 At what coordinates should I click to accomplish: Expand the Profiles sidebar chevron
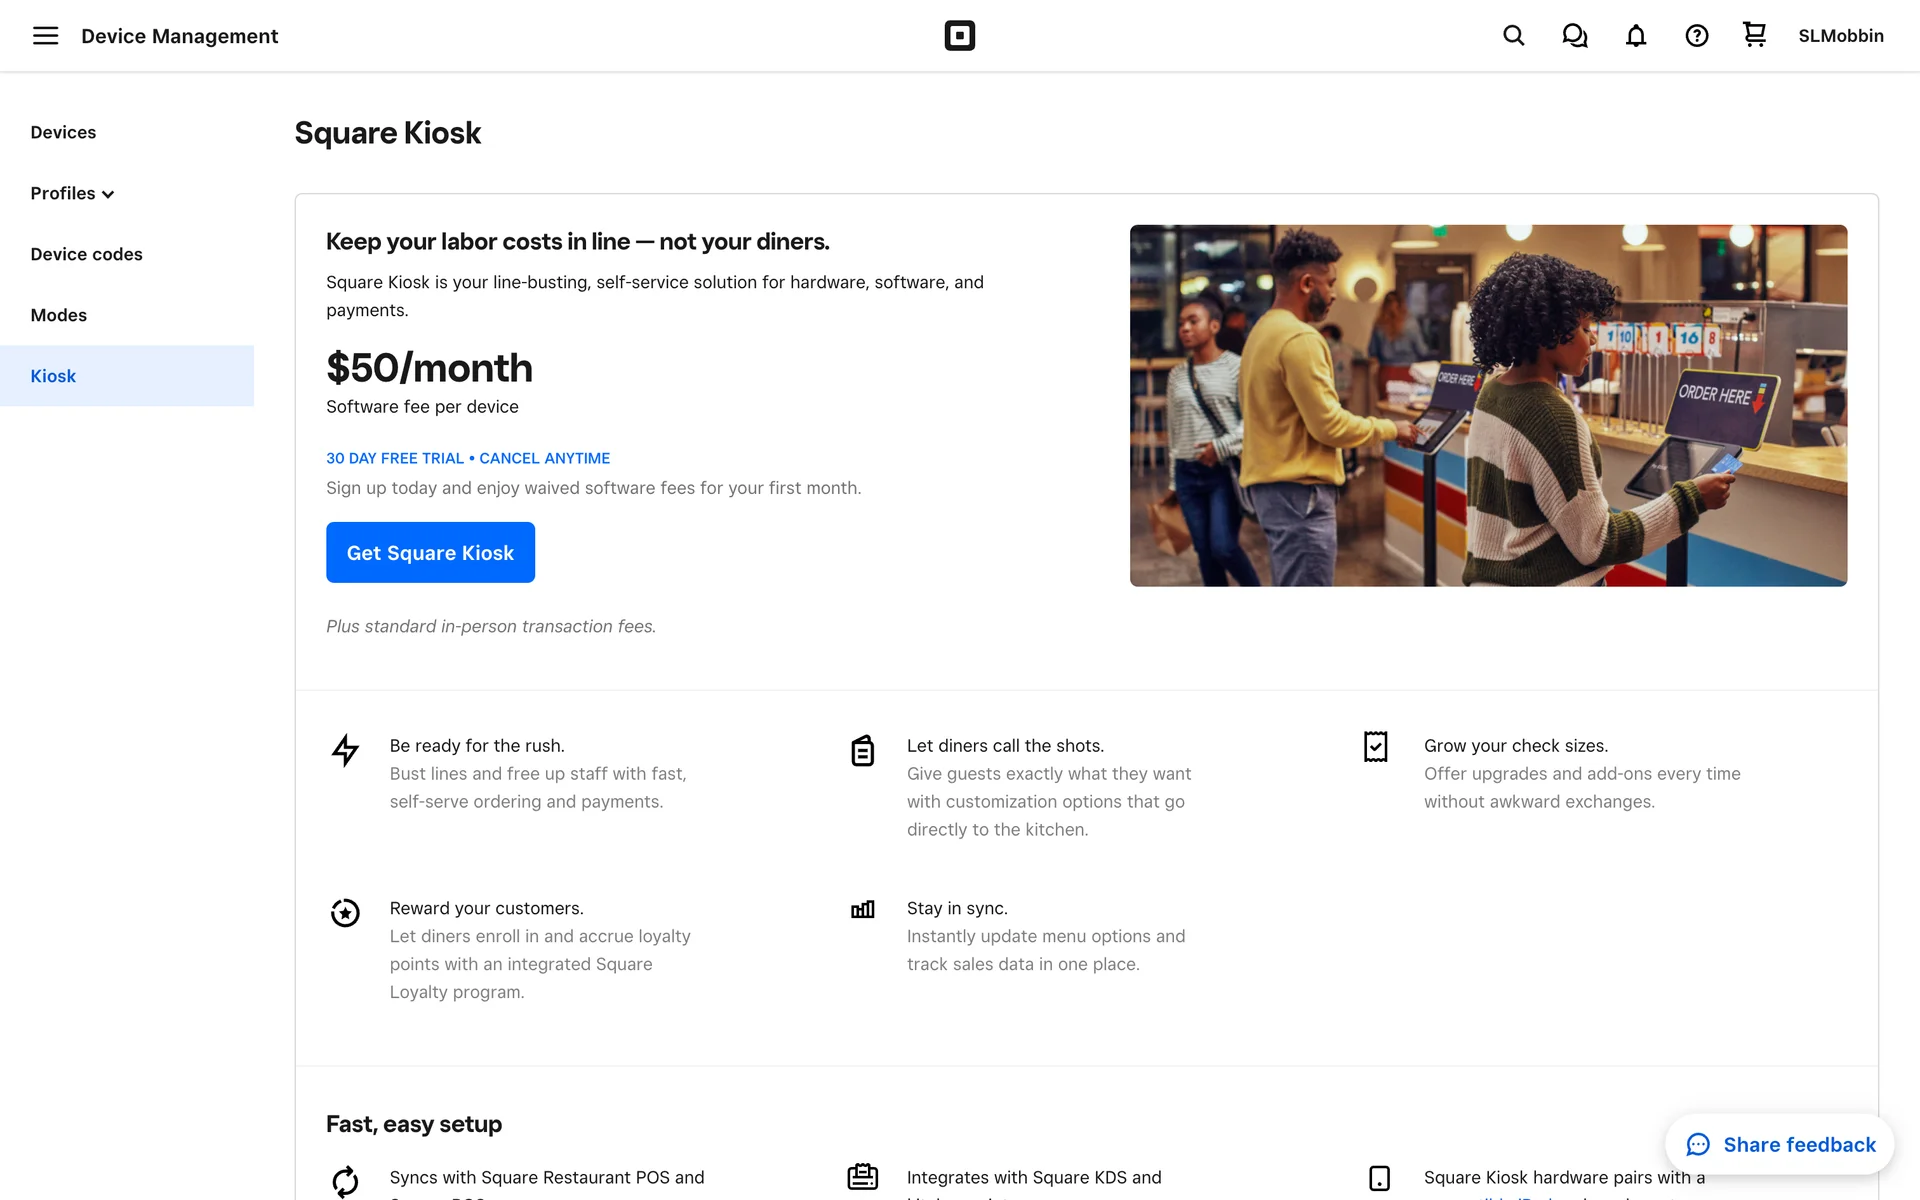pos(108,194)
